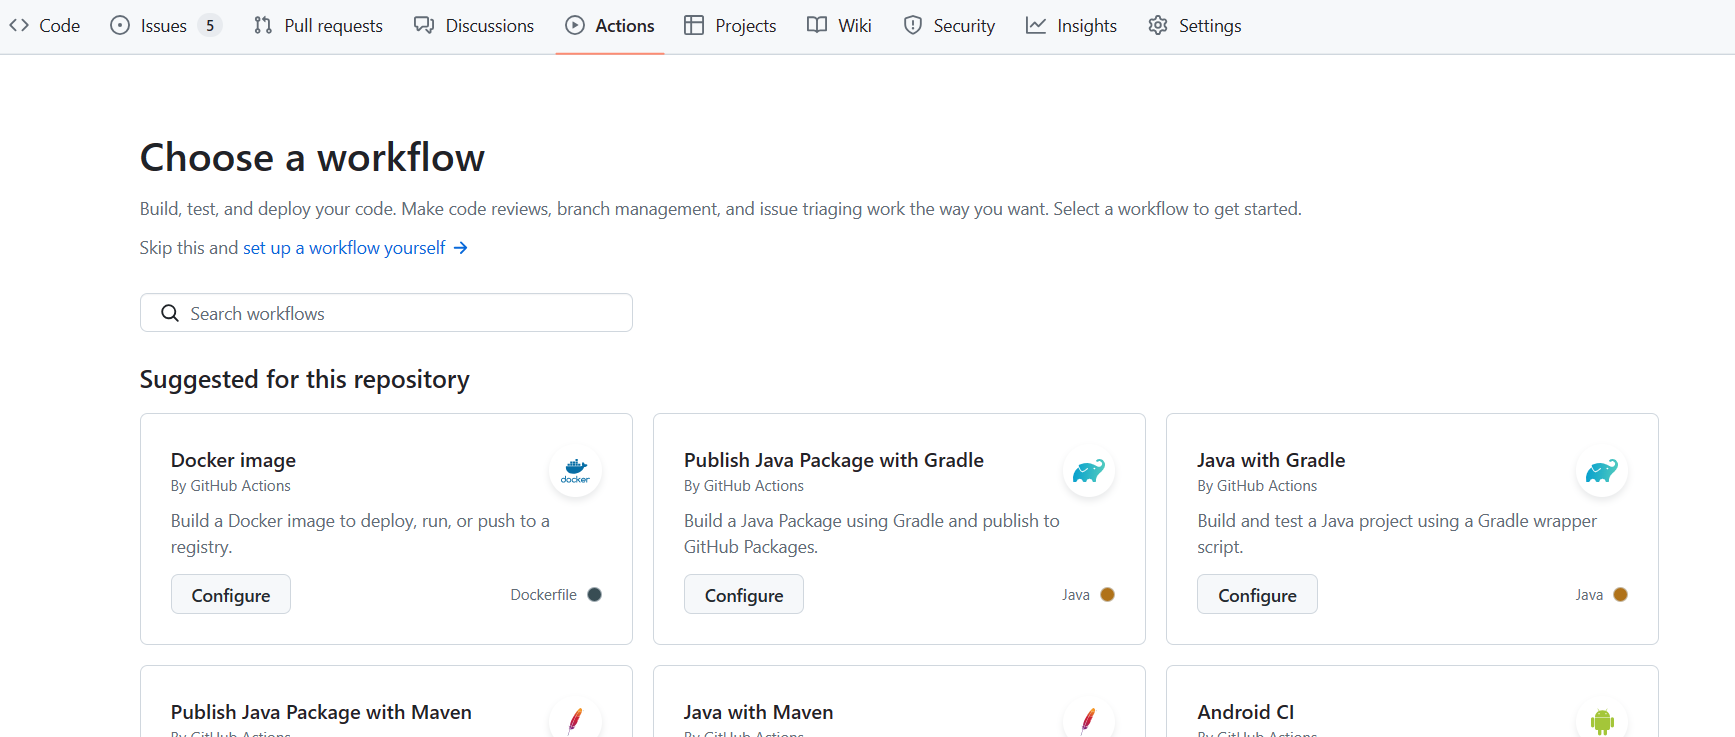This screenshot has height=737, width=1735.
Task: Switch to the Discussions tab
Action: 475,26
